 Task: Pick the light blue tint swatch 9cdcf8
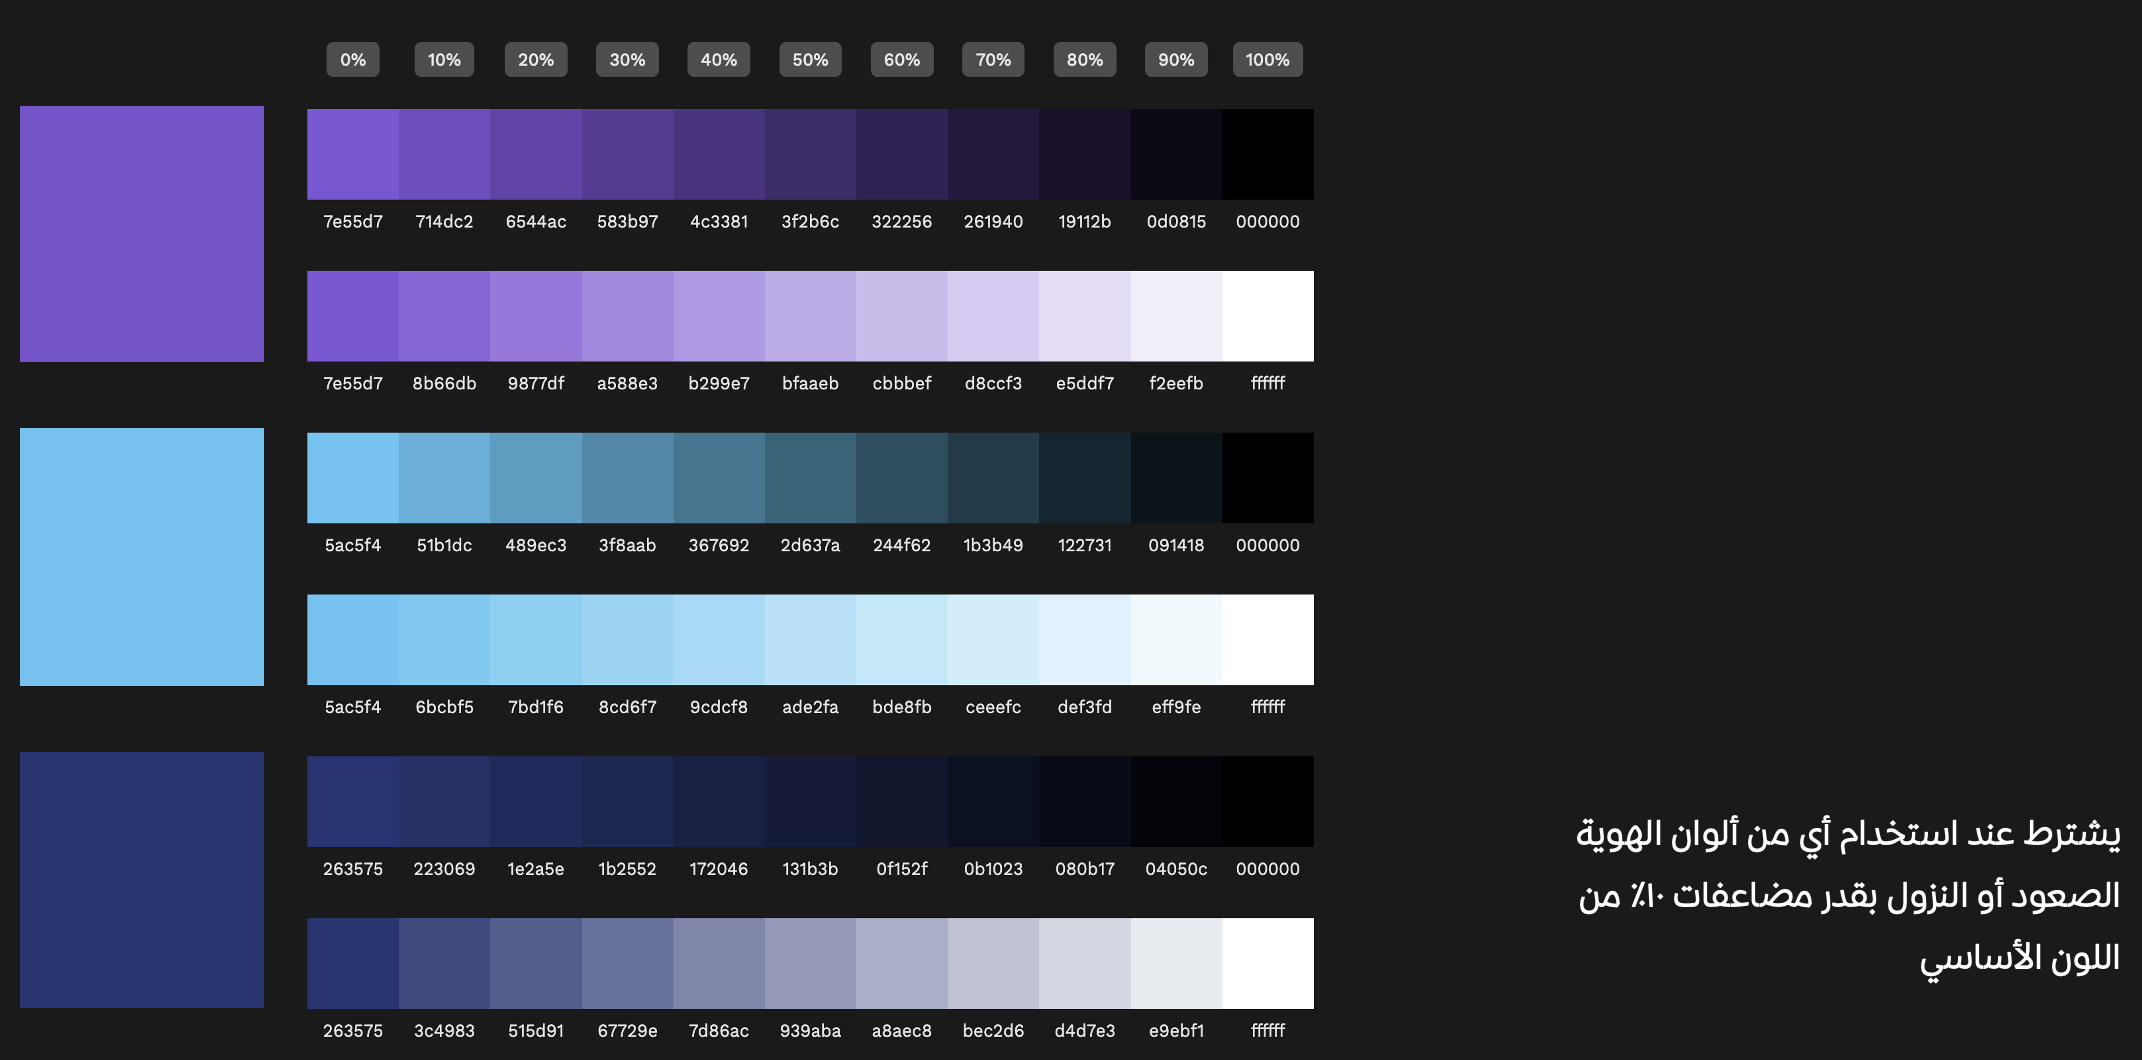(719, 640)
